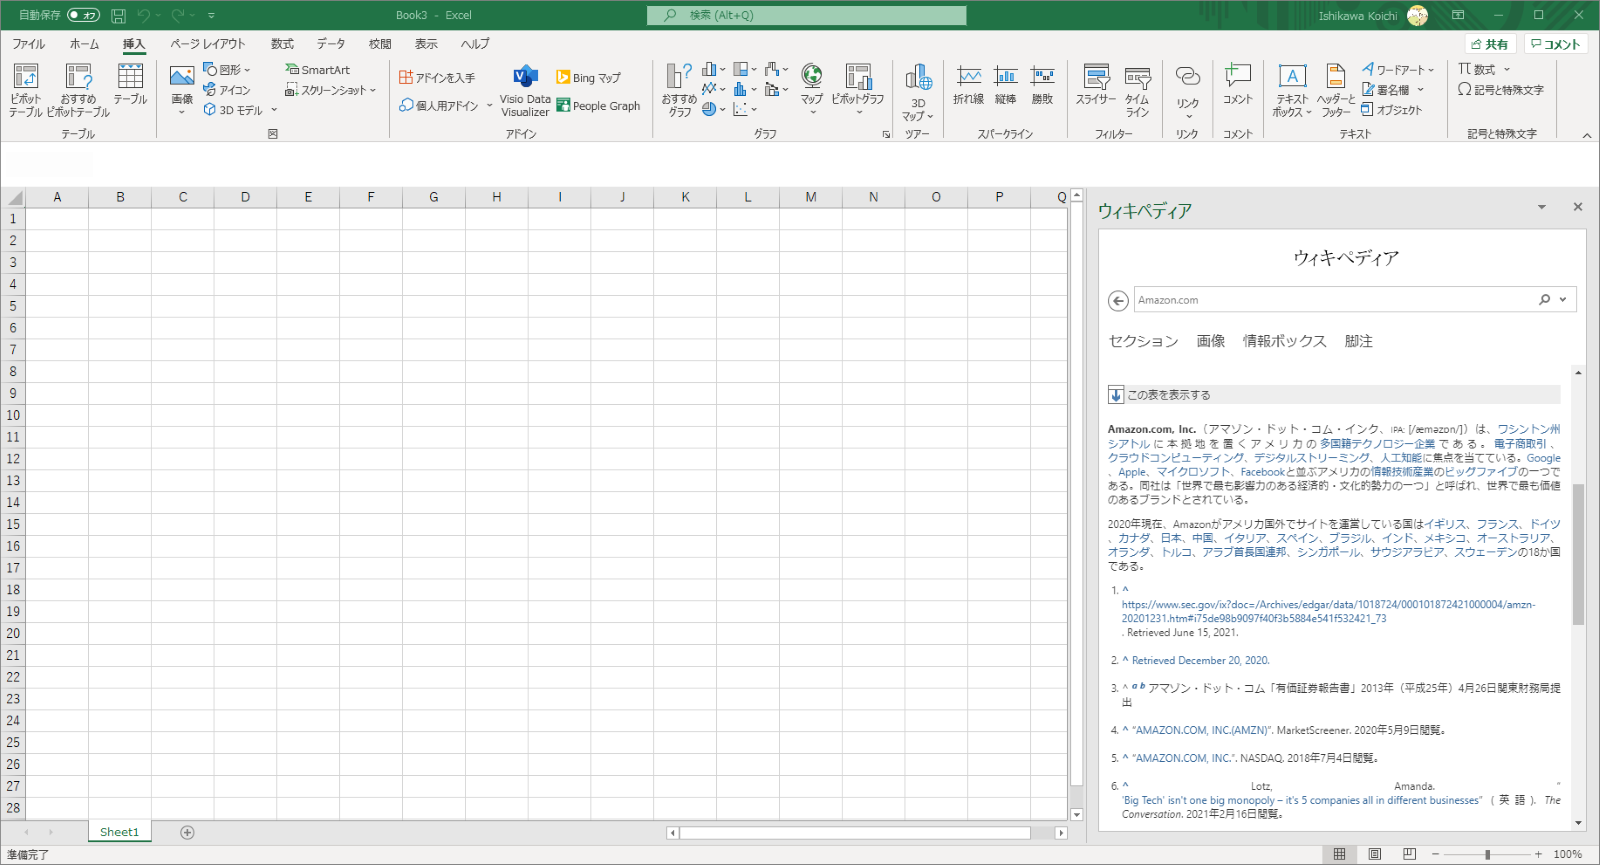1600x865 pixels.
Task: Collapse the ribbon with chevron
Action: (x=1587, y=135)
